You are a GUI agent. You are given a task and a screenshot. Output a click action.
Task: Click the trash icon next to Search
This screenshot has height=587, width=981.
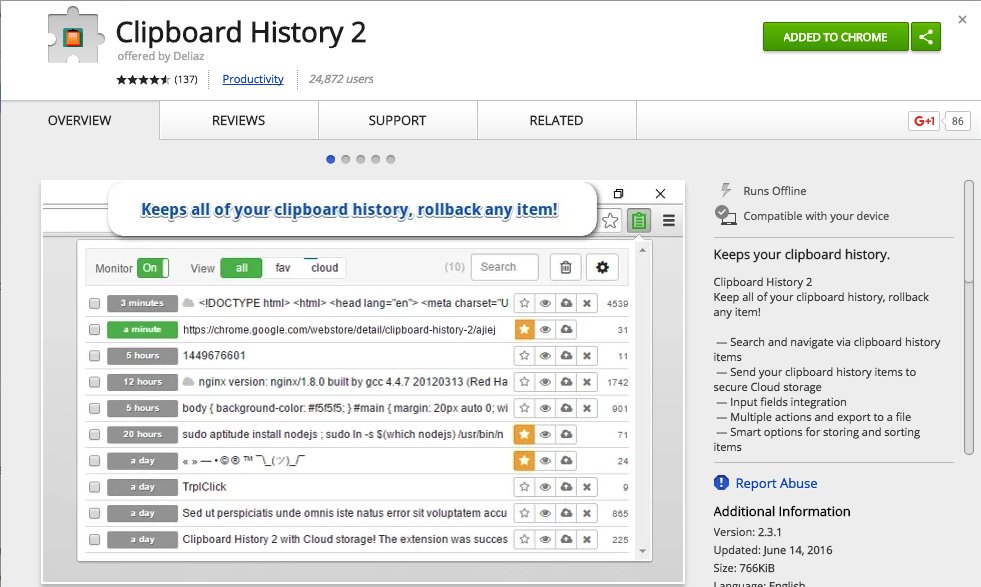(x=566, y=267)
